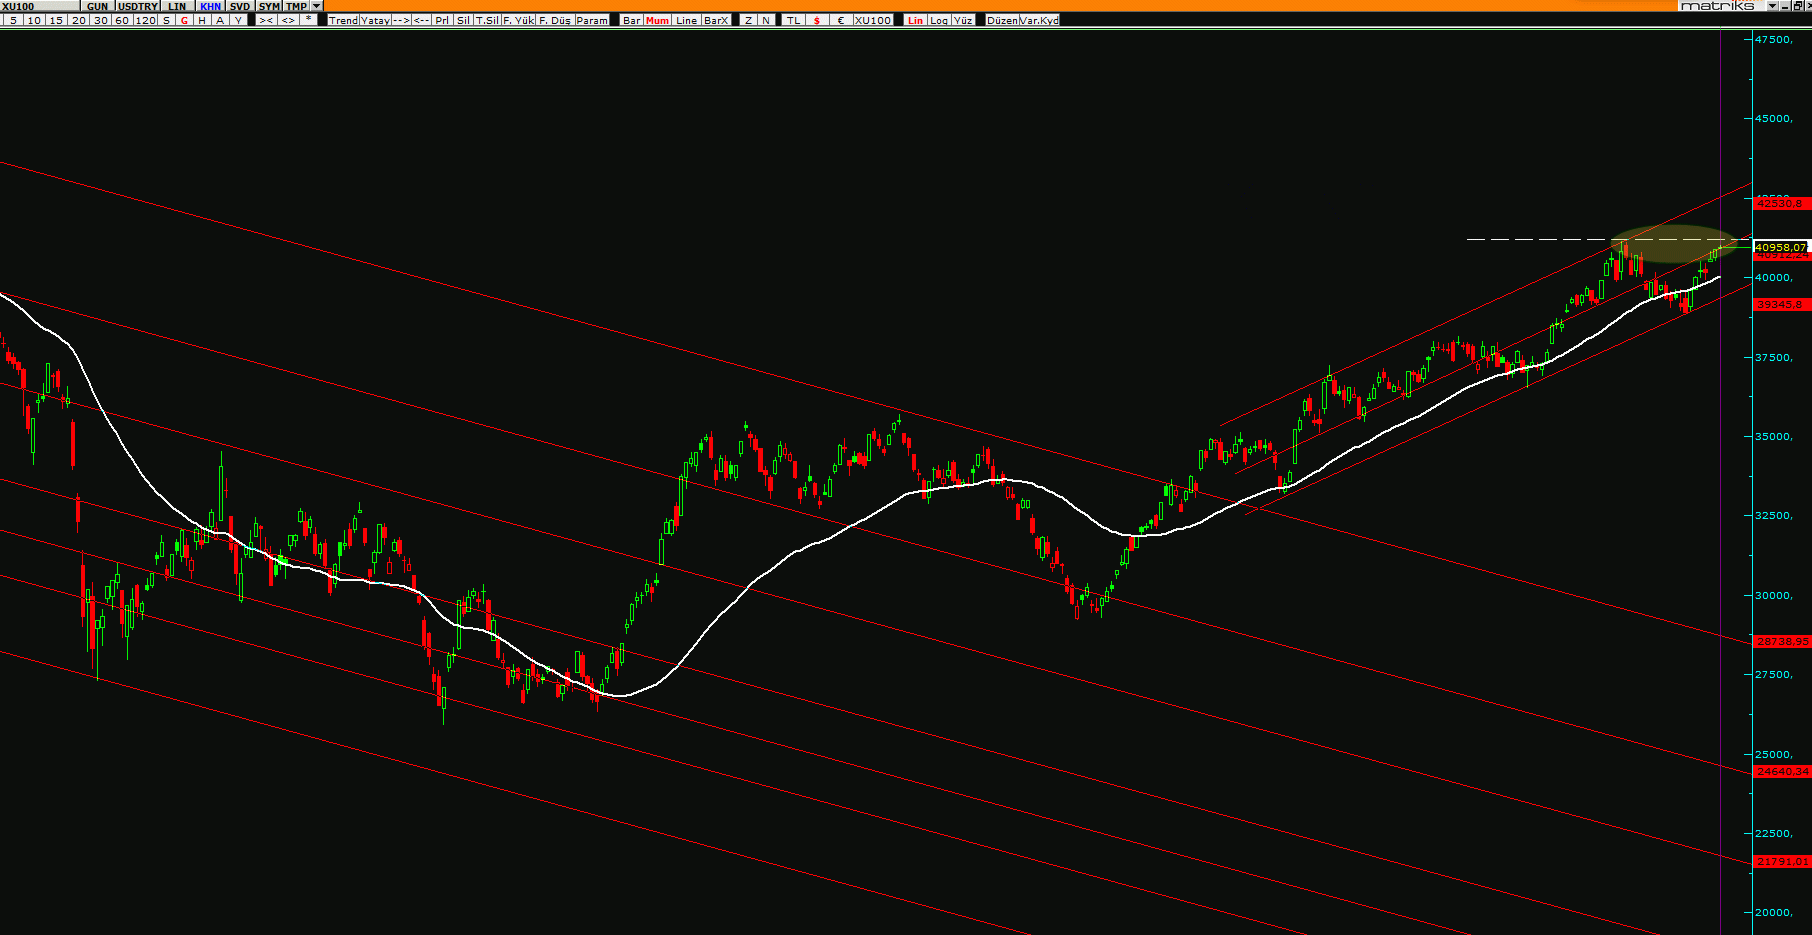Click the XU100 symbol input field
The width and height of the screenshot is (1812, 935).
[40, 6]
